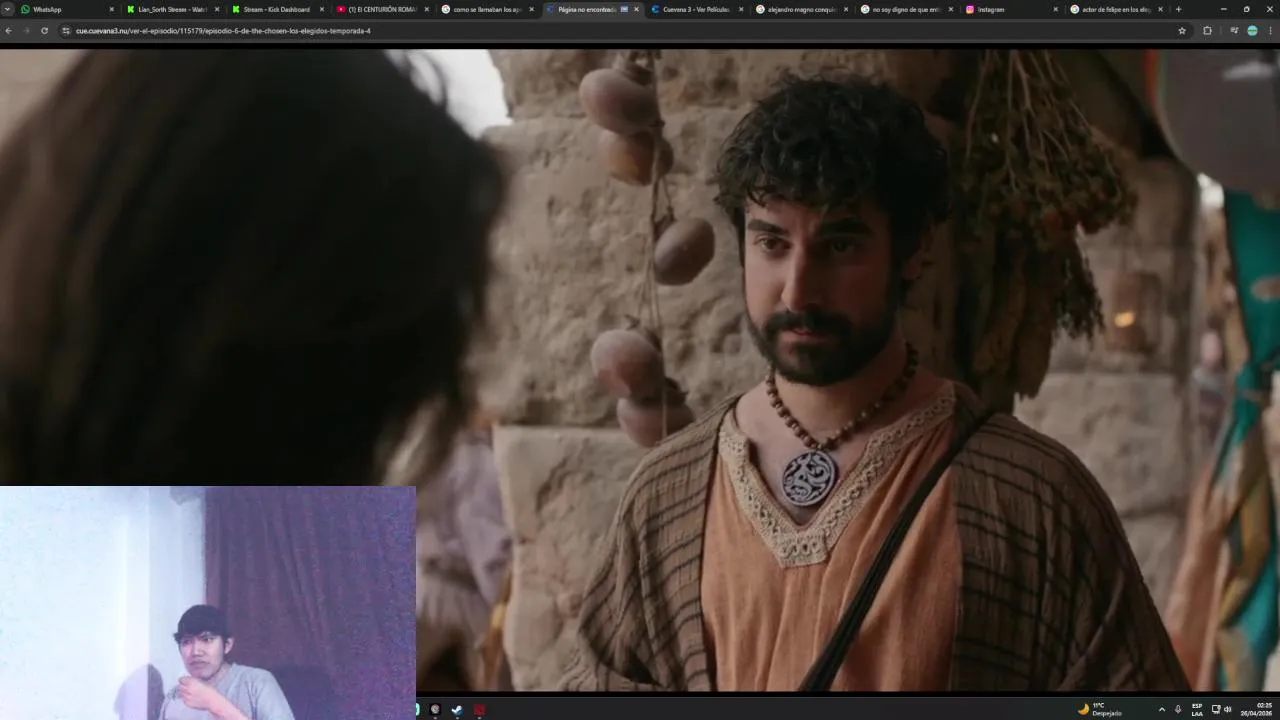Bookmark this page with the star
This screenshot has height=720, width=1280.
coord(1182,31)
